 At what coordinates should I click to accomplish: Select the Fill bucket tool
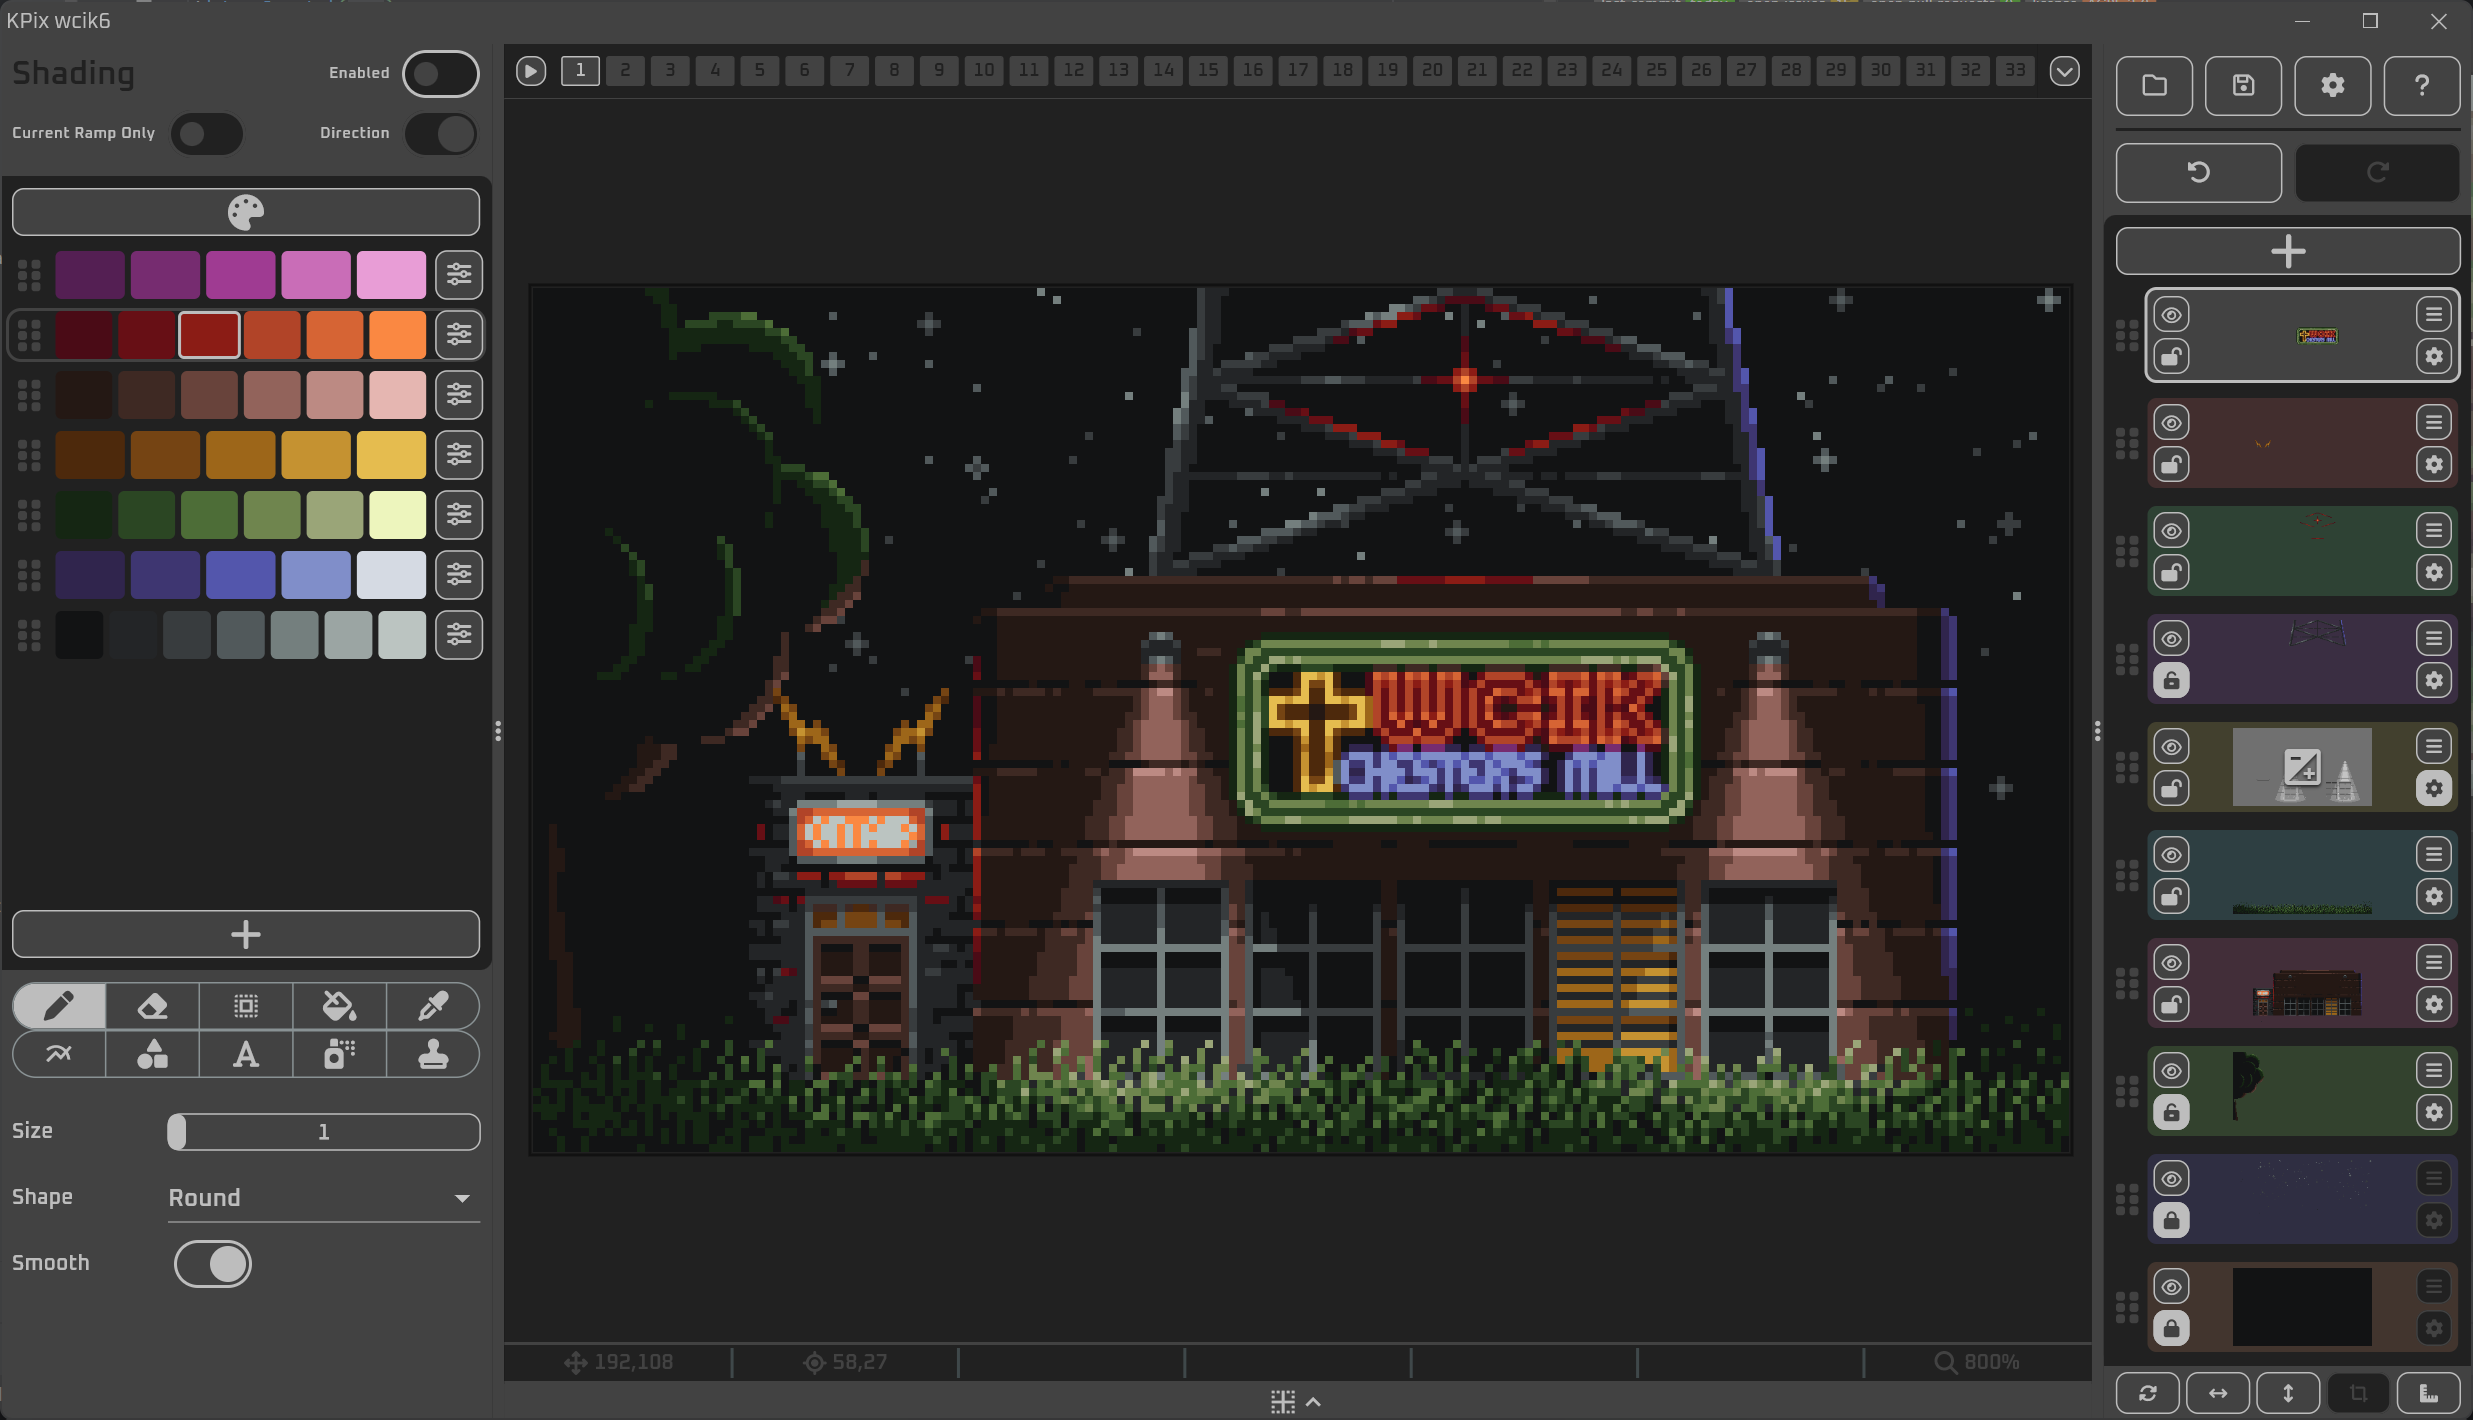tap(339, 1006)
